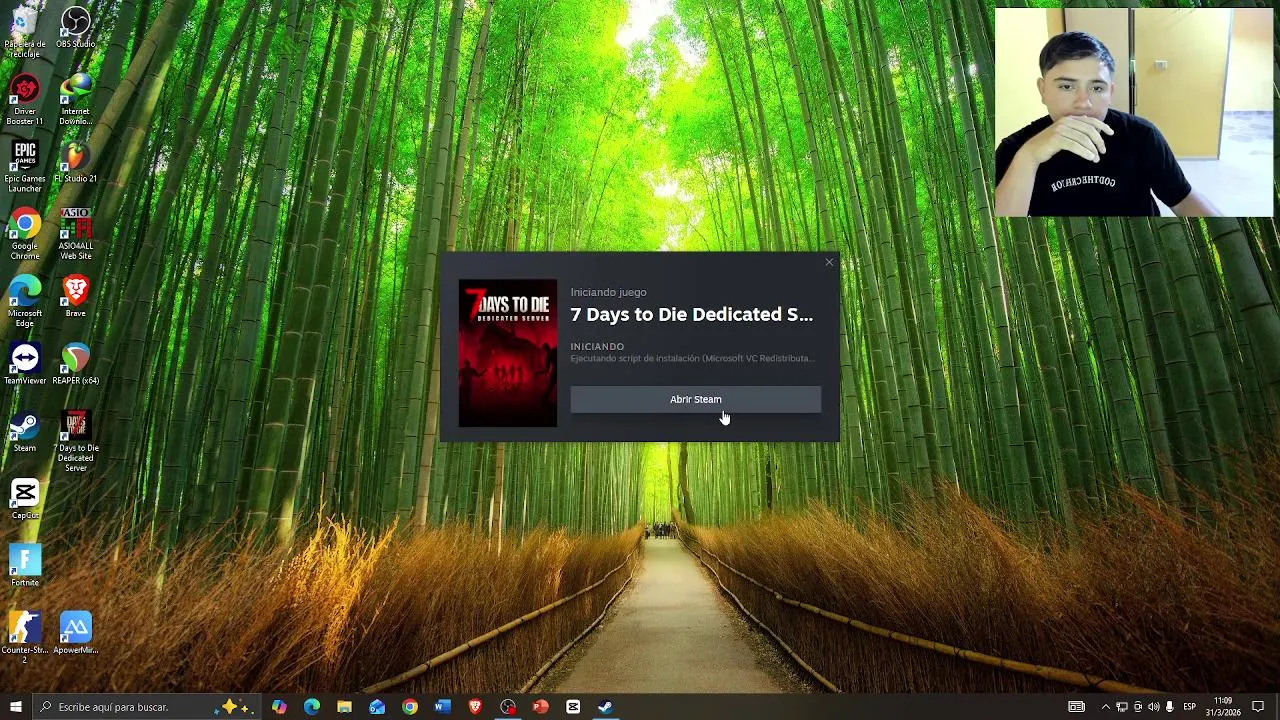Viewport: 1280px width, 720px height.
Task: Click the Abrir Steam button
Action: click(x=695, y=399)
